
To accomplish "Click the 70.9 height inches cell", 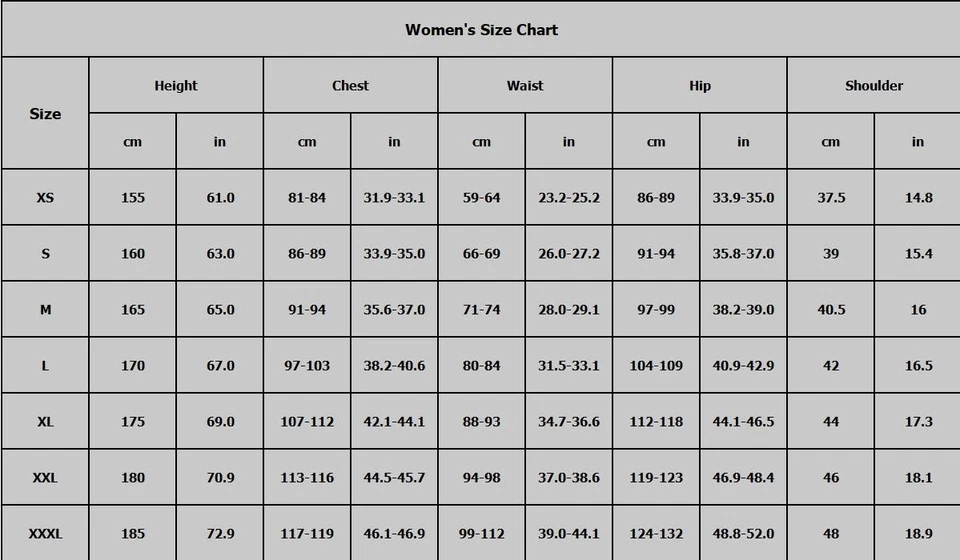I will [220, 478].
